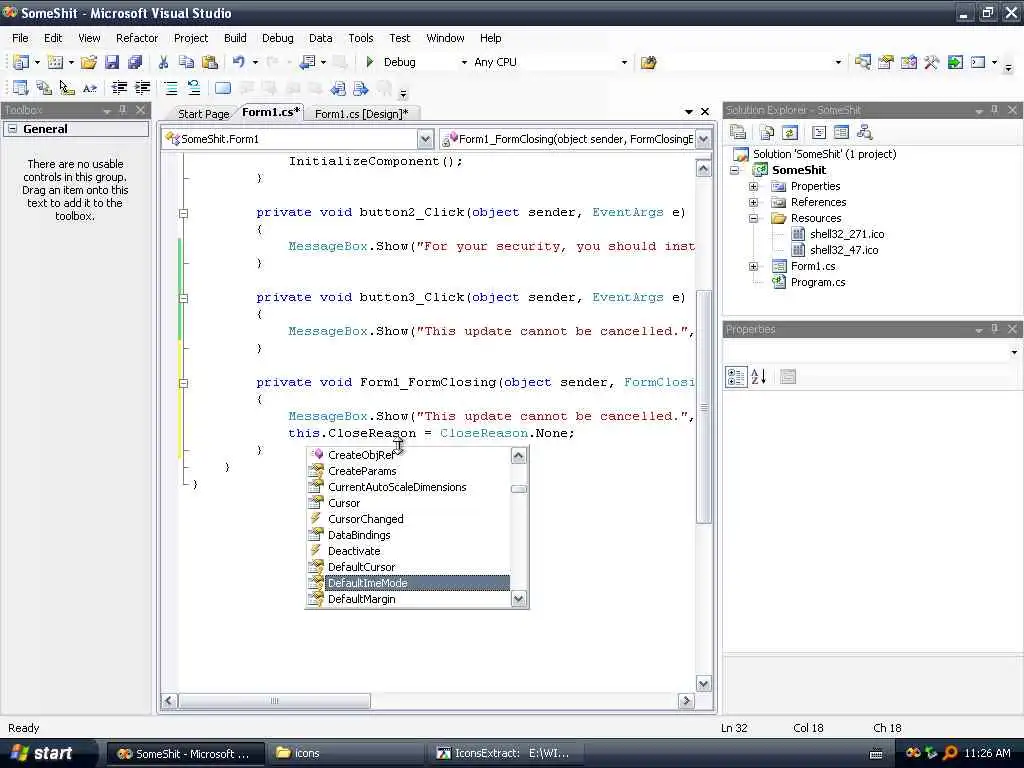Switch to the IconsExtract taskbar button

pyautogui.click(x=506, y=753)
